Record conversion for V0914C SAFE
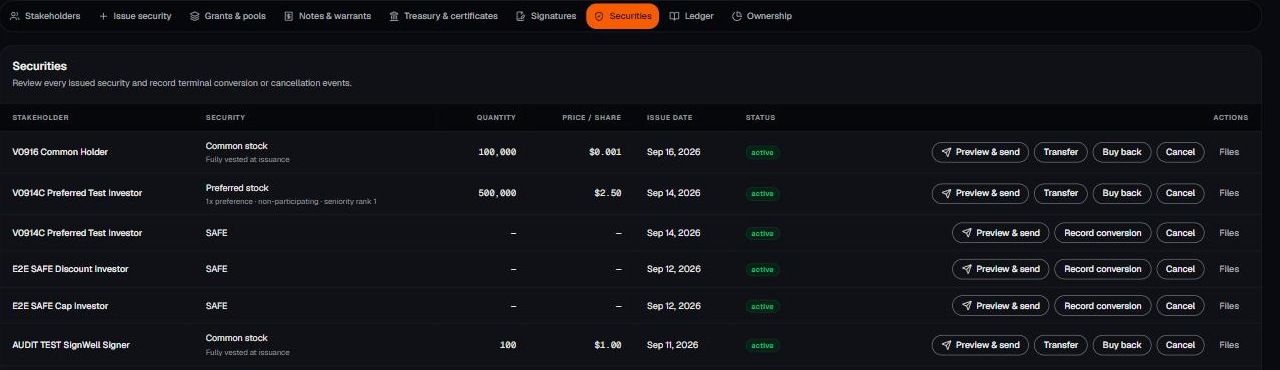 (1102, 233)
